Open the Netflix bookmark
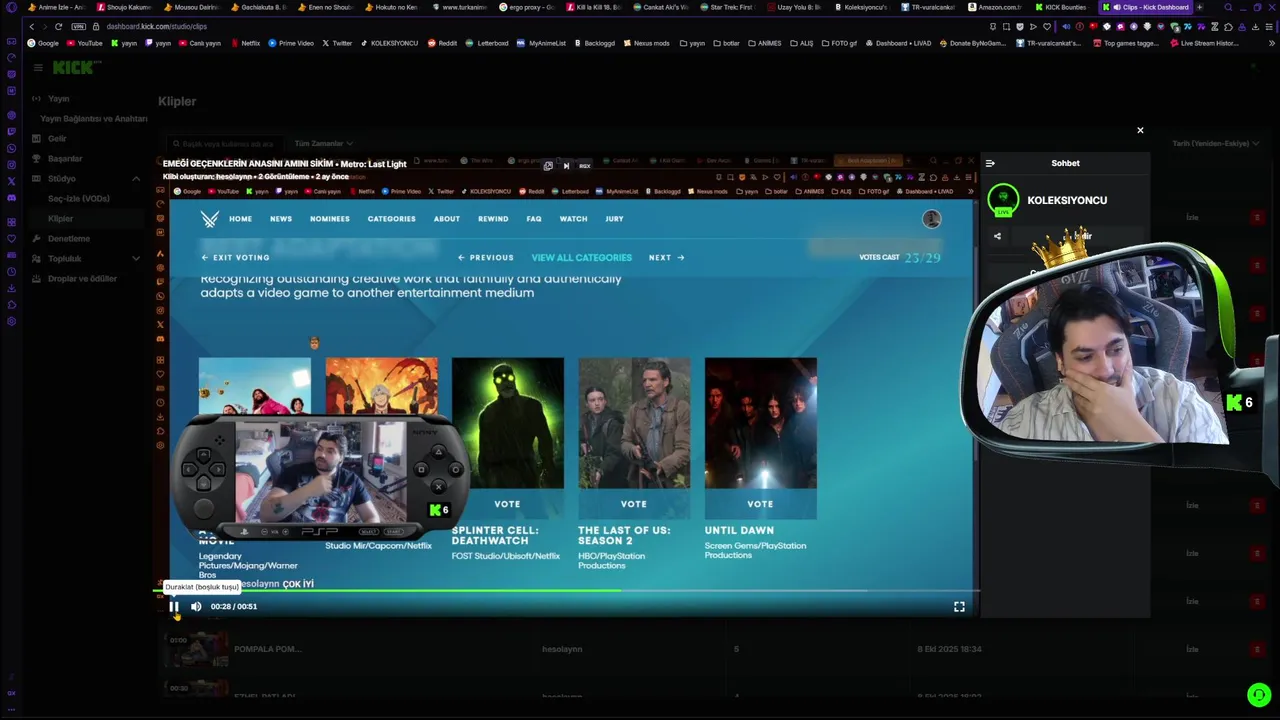This screenshot has height=720, width=1280. [x=245, y=43]
